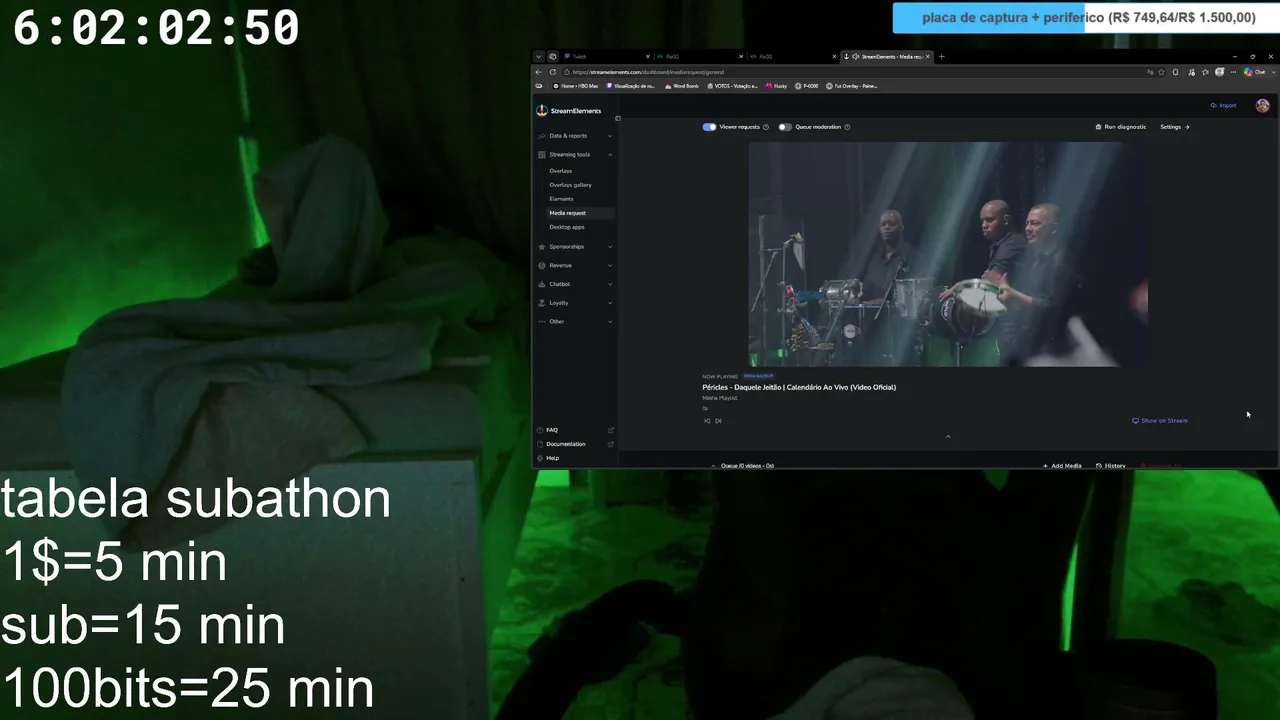The height and width of the screenshot is (720, 1280).
Task: Expand the Chatbot section
Action: [575, 284]
